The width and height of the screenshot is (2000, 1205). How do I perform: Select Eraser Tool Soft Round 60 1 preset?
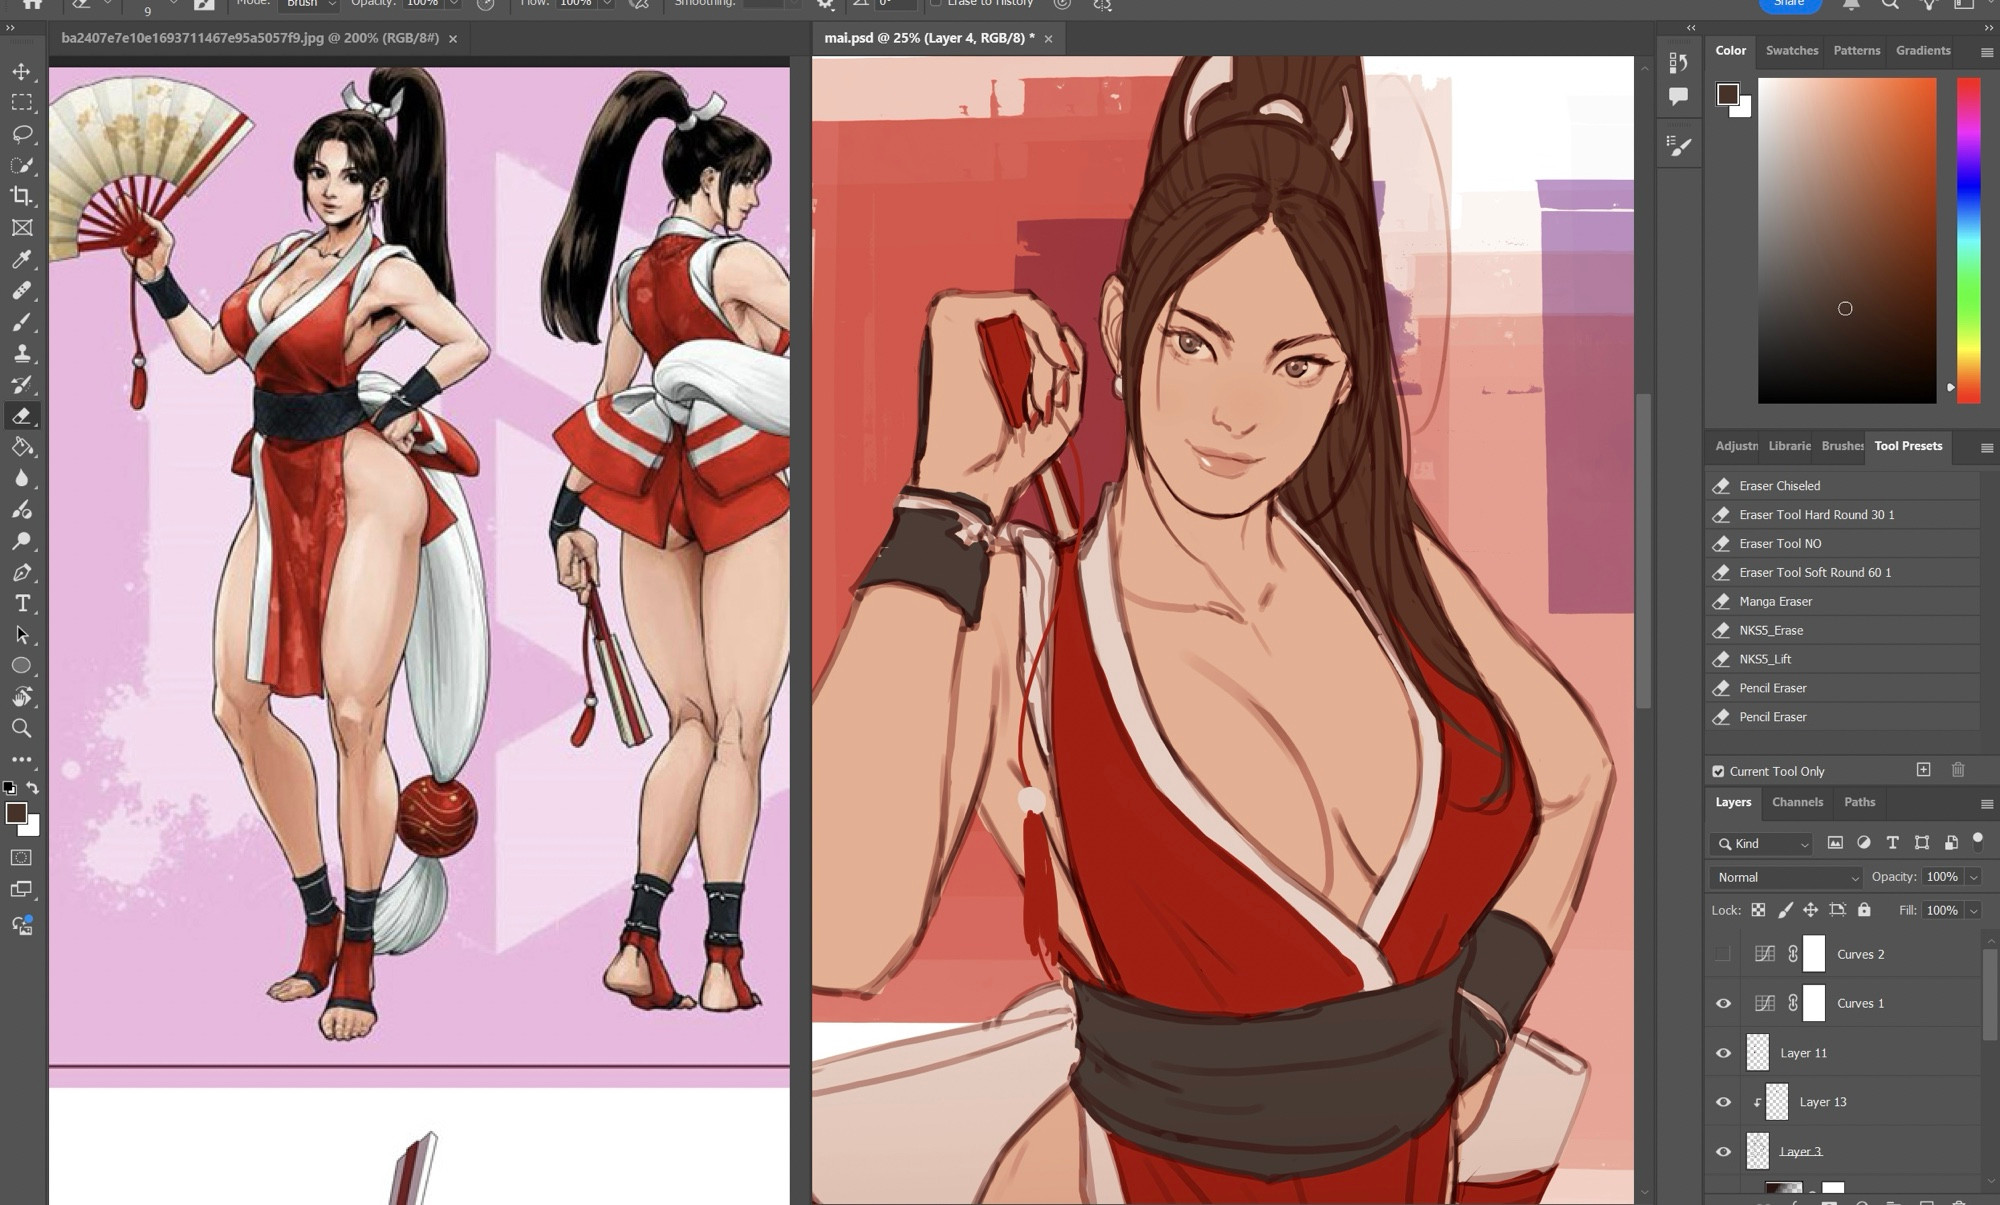(1843, 572)
